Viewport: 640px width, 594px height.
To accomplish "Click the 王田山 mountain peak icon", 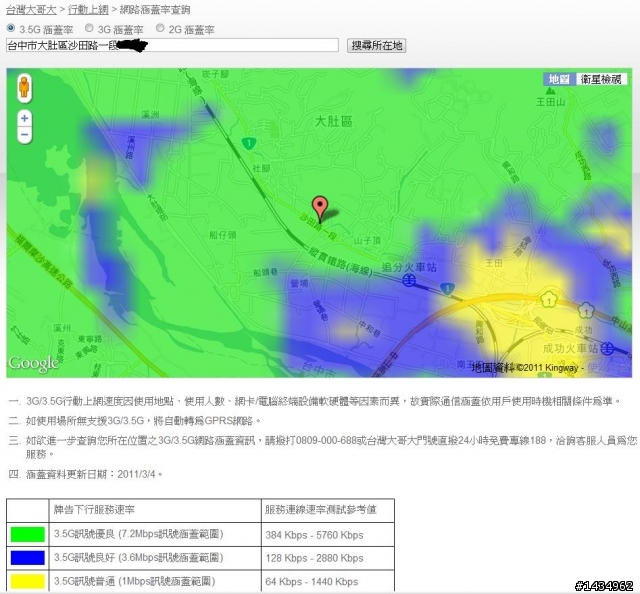I will coord(551,91).
